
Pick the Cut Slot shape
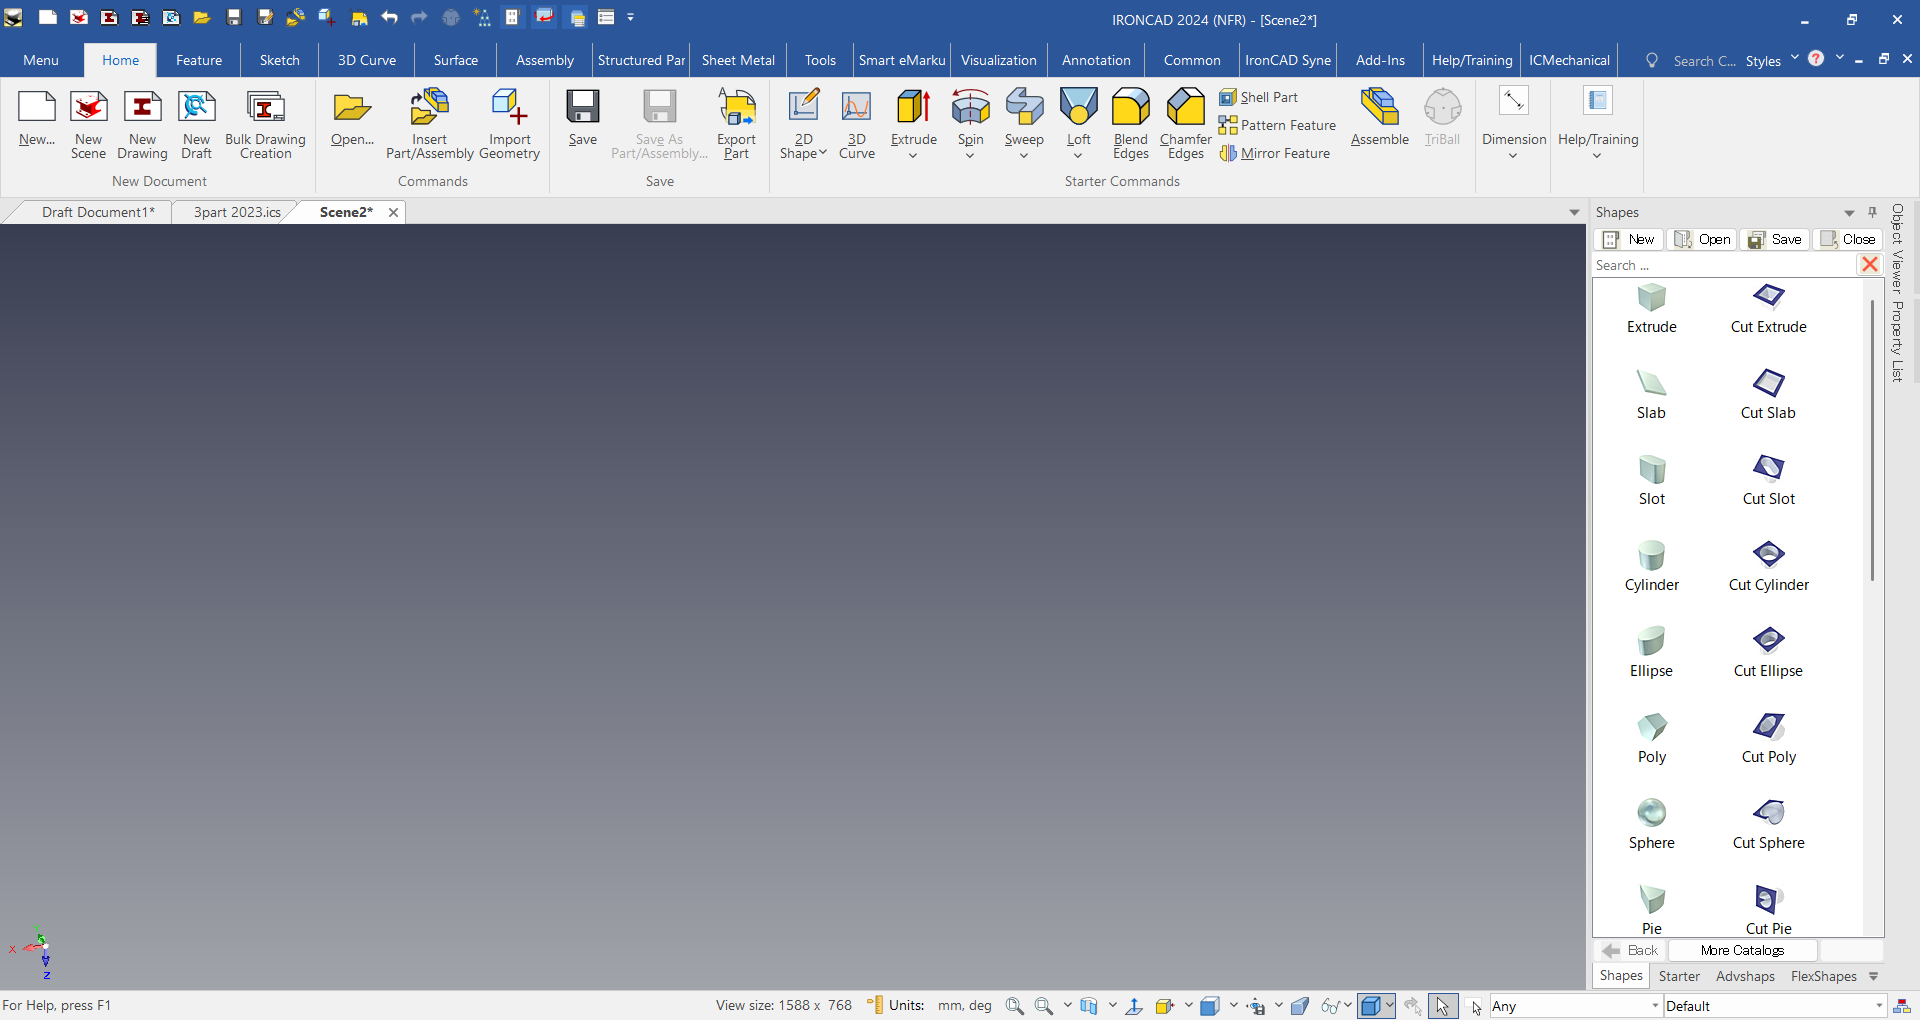point(1768,480)
